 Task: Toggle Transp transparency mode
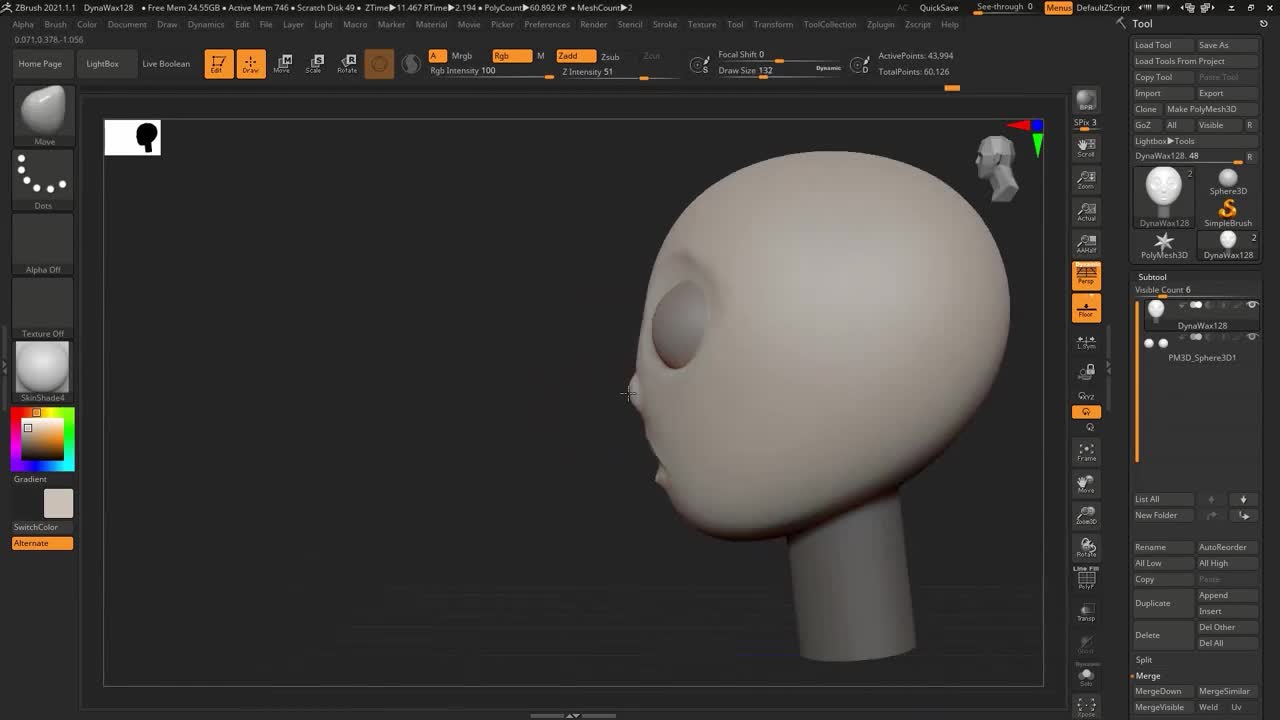tap(1086, 612)
